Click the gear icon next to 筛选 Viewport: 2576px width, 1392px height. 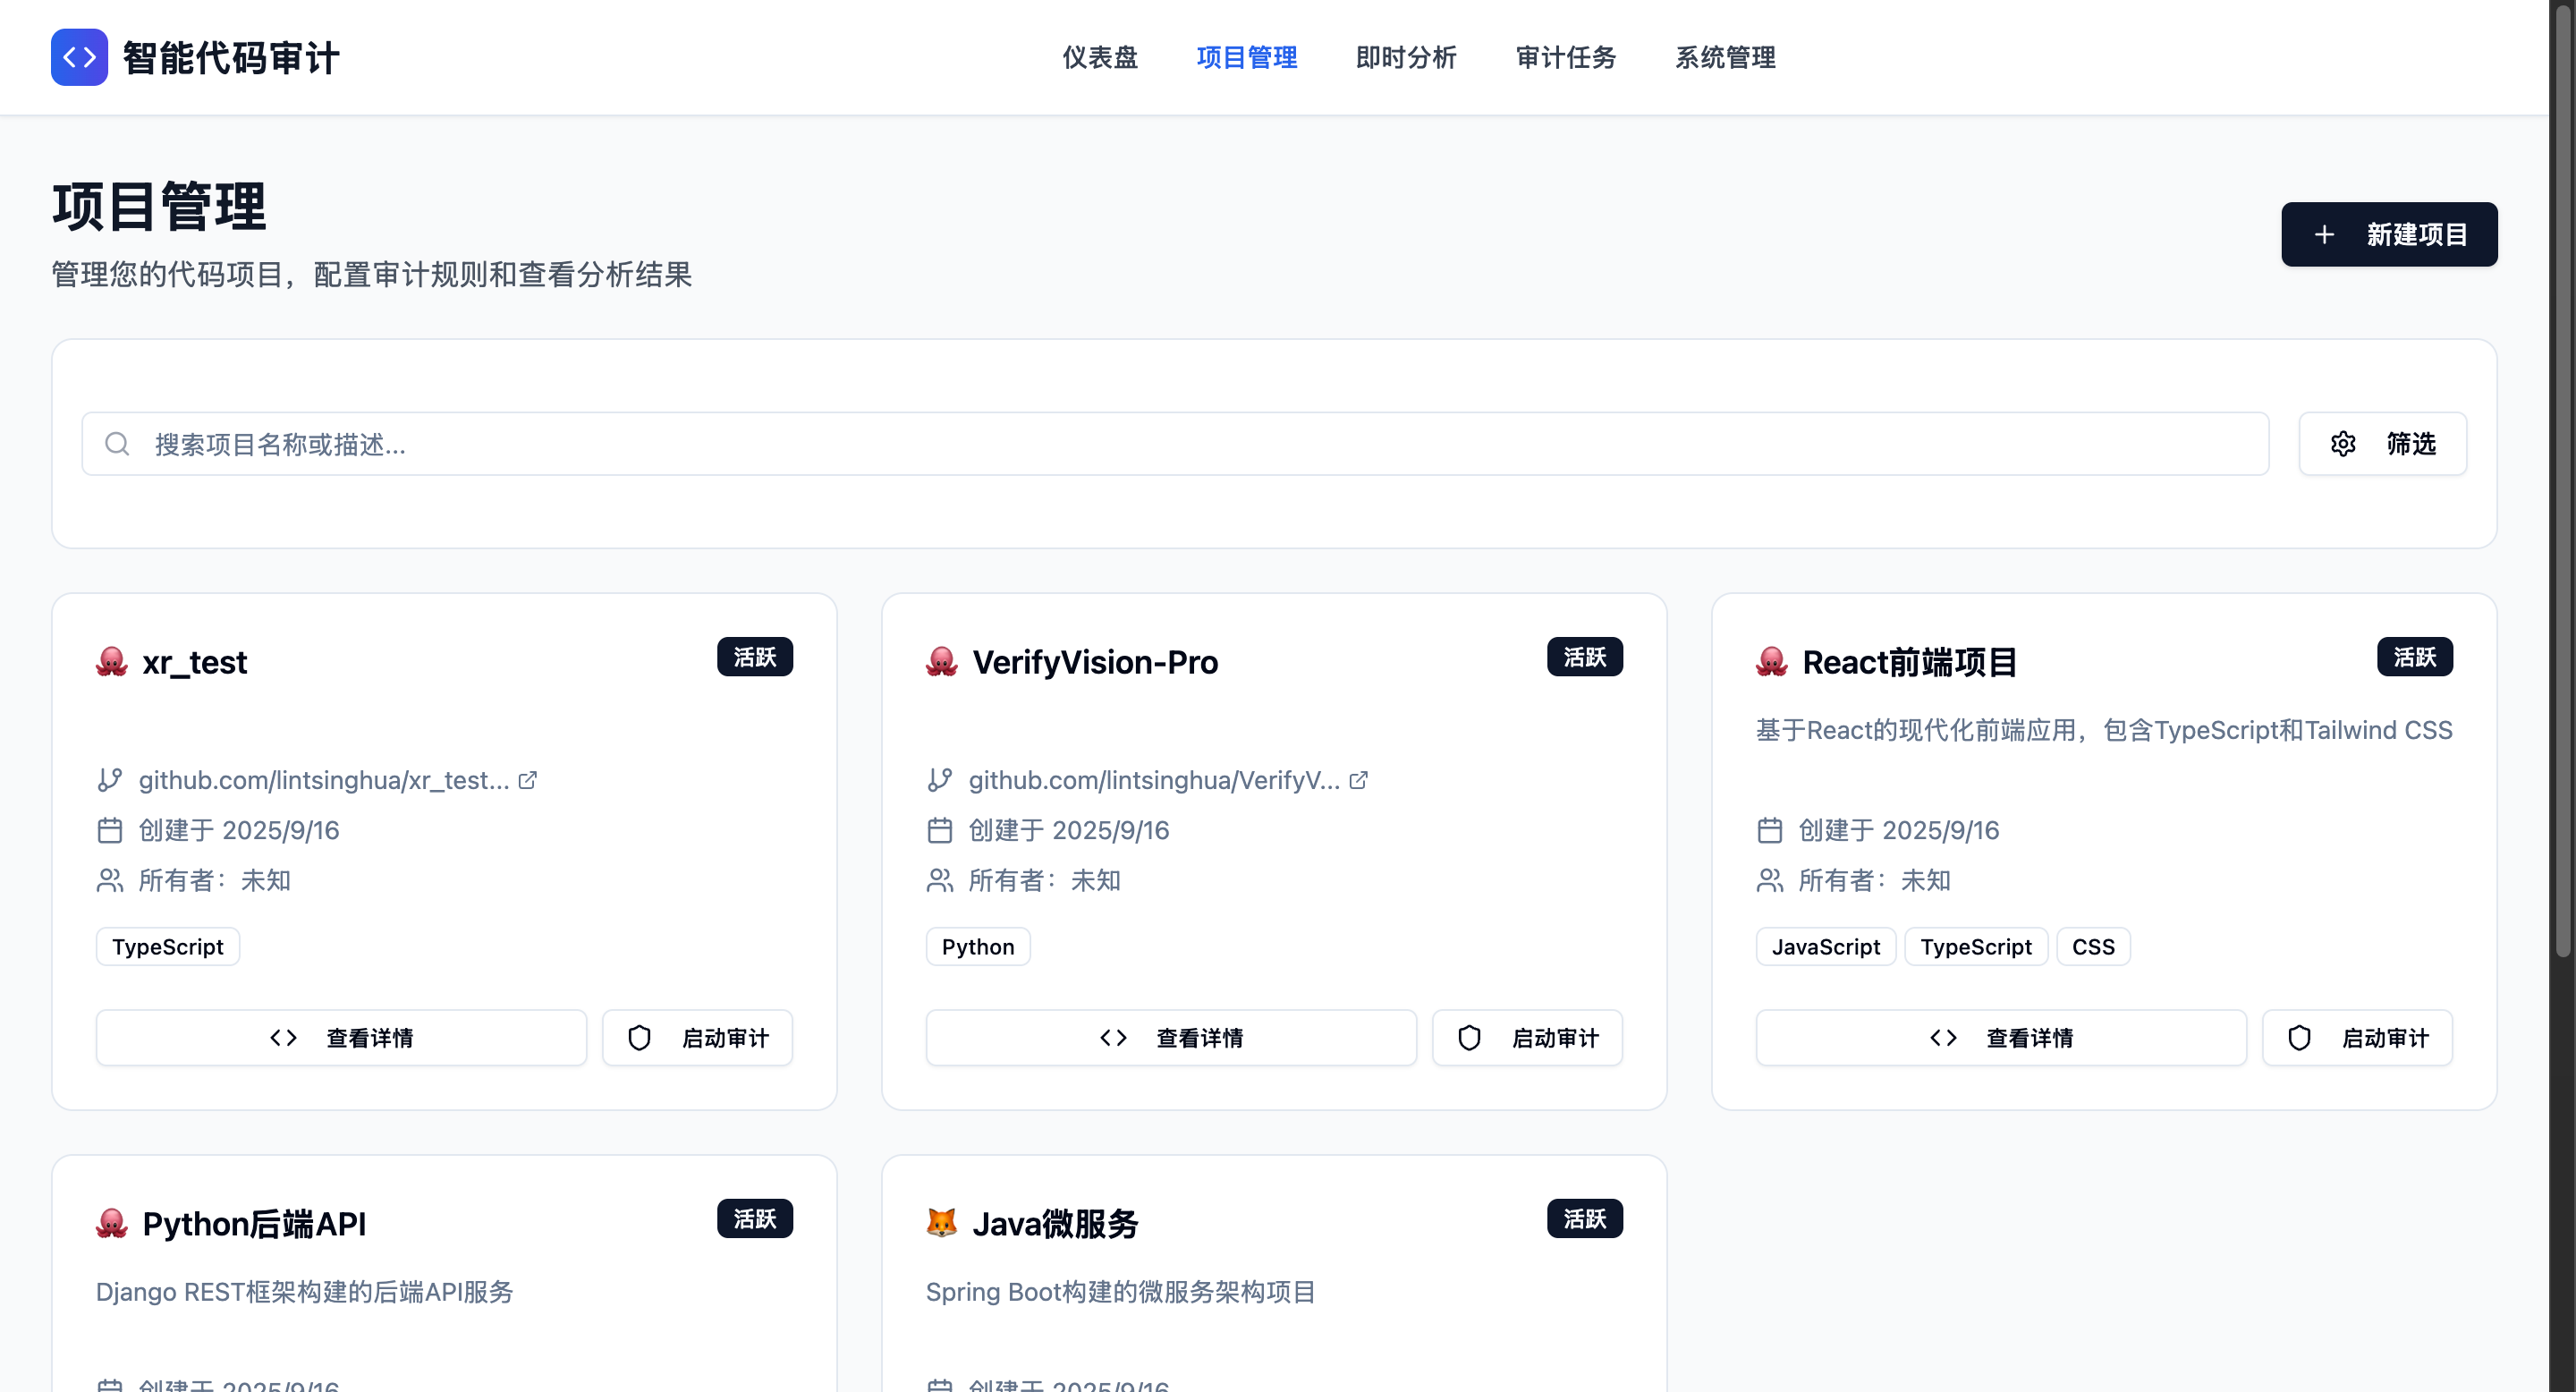tap(2344, 443)
